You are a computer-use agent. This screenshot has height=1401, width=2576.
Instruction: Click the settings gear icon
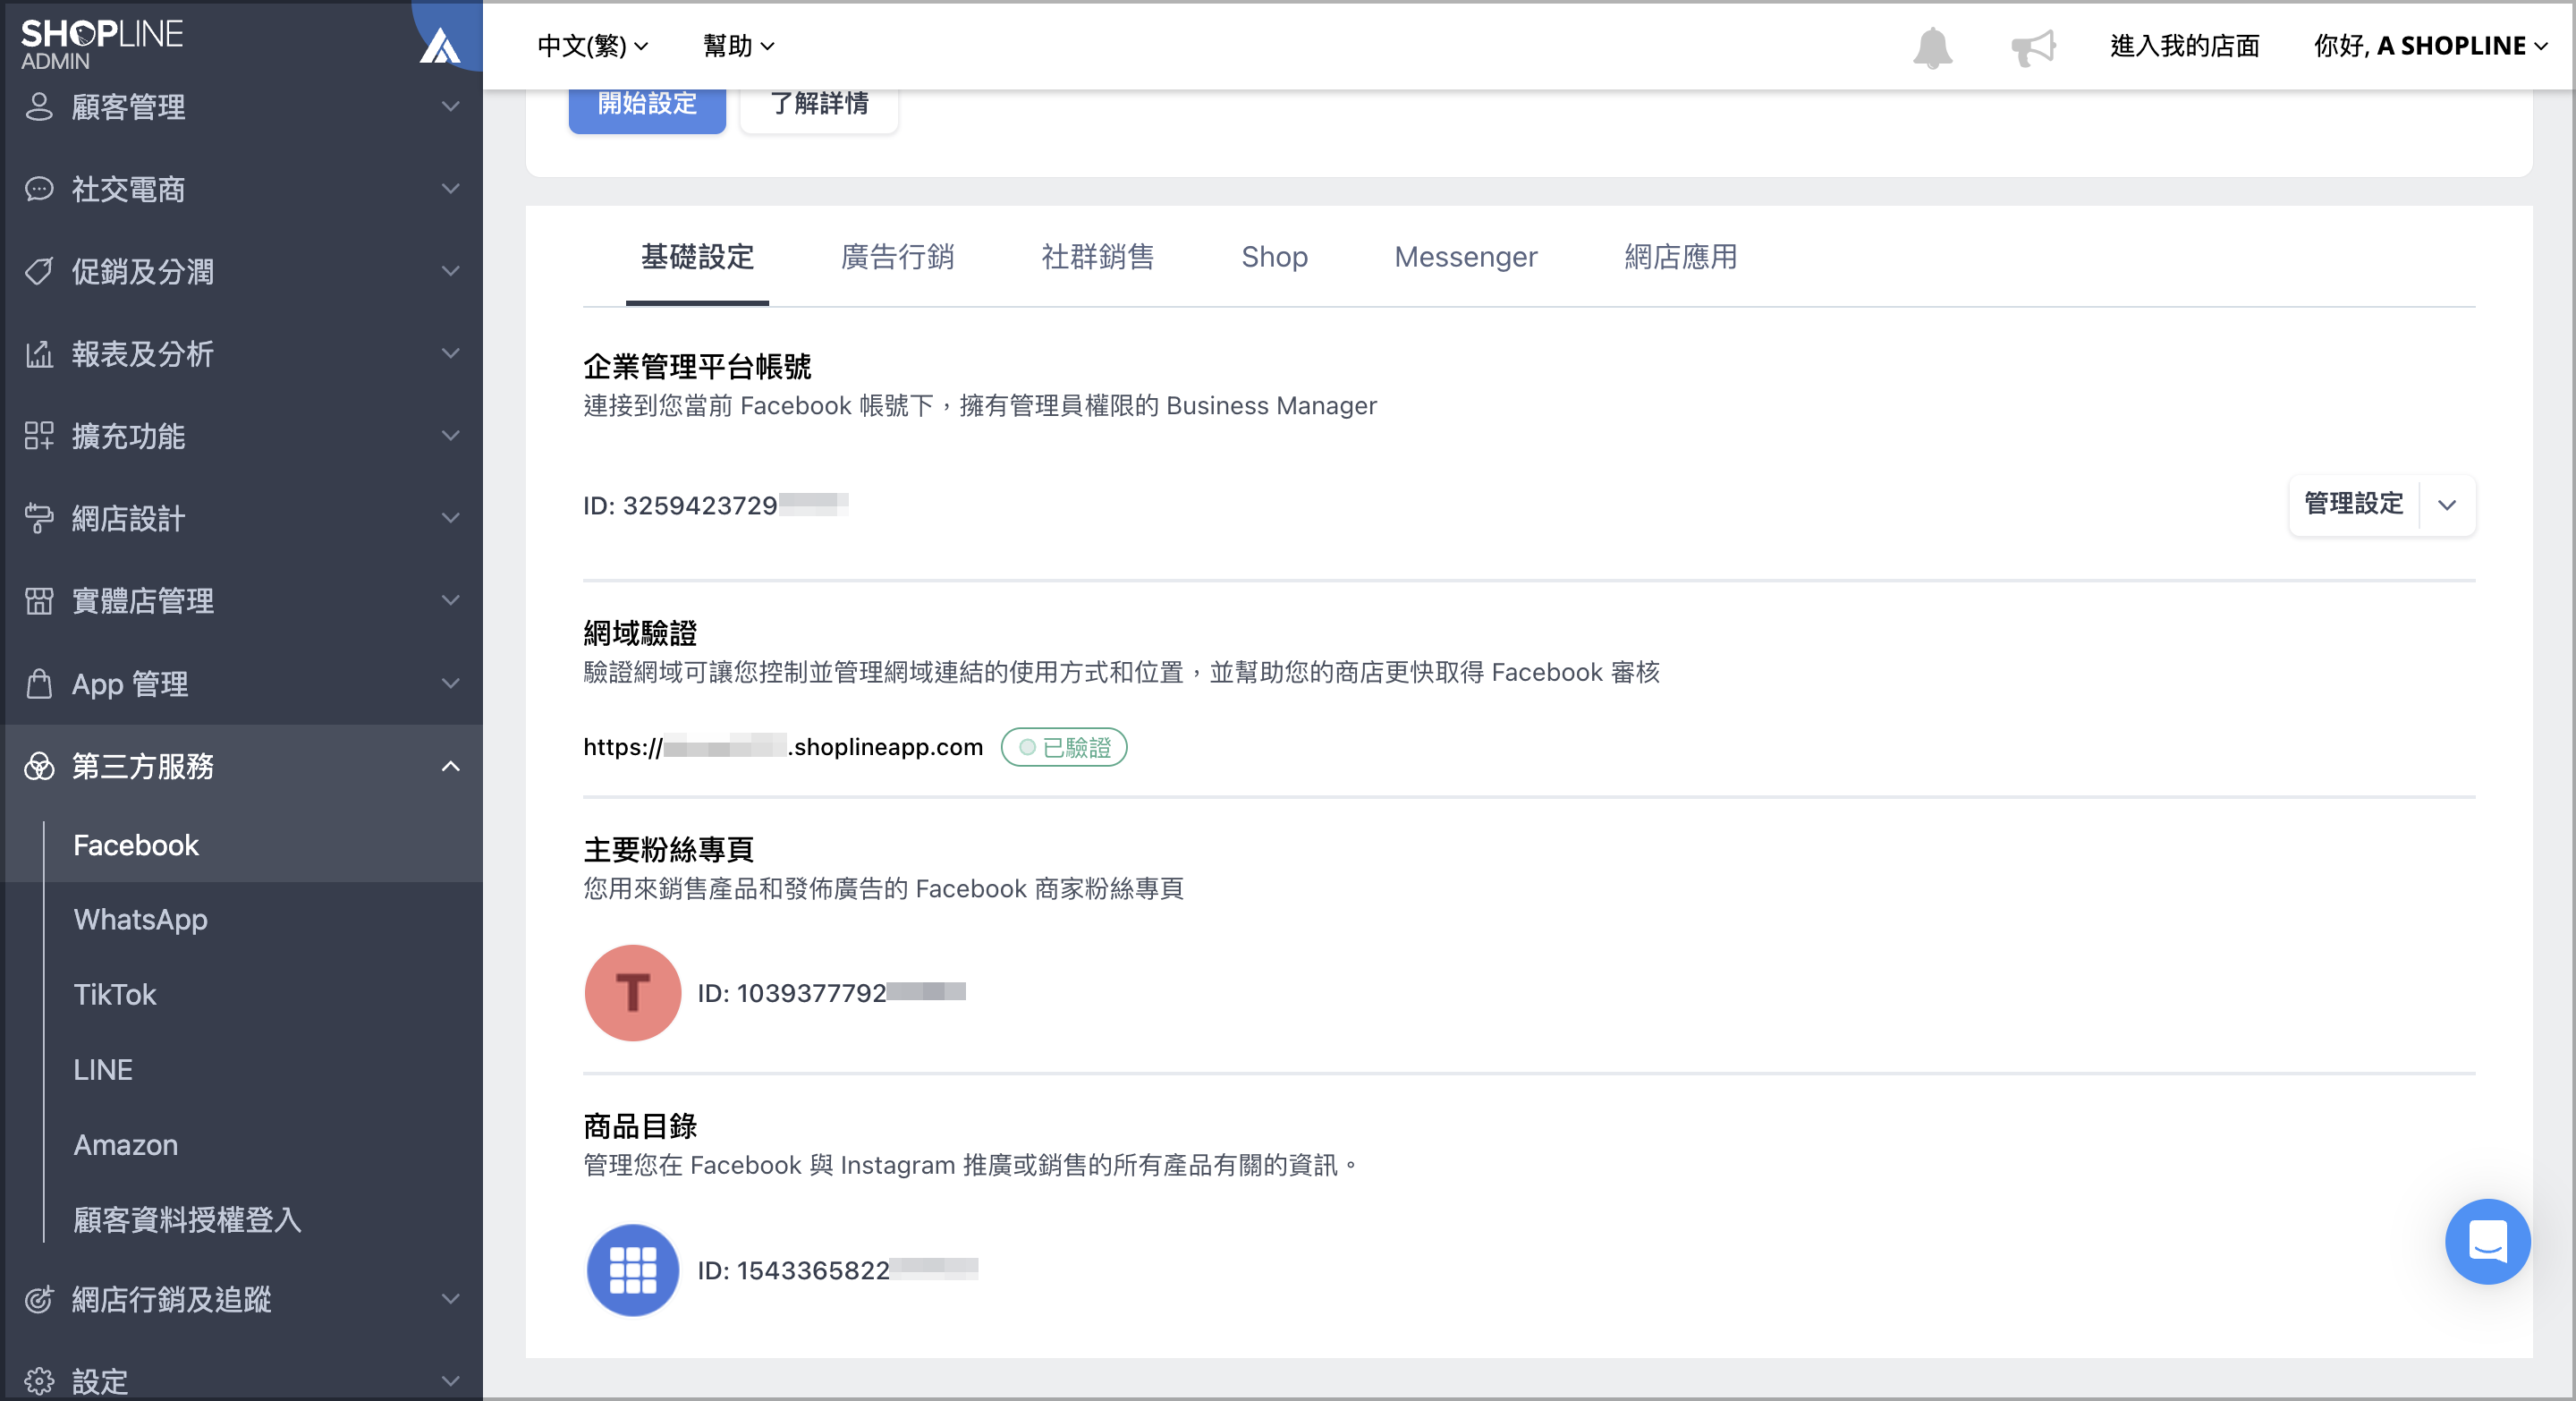[x=39, y=1381]
